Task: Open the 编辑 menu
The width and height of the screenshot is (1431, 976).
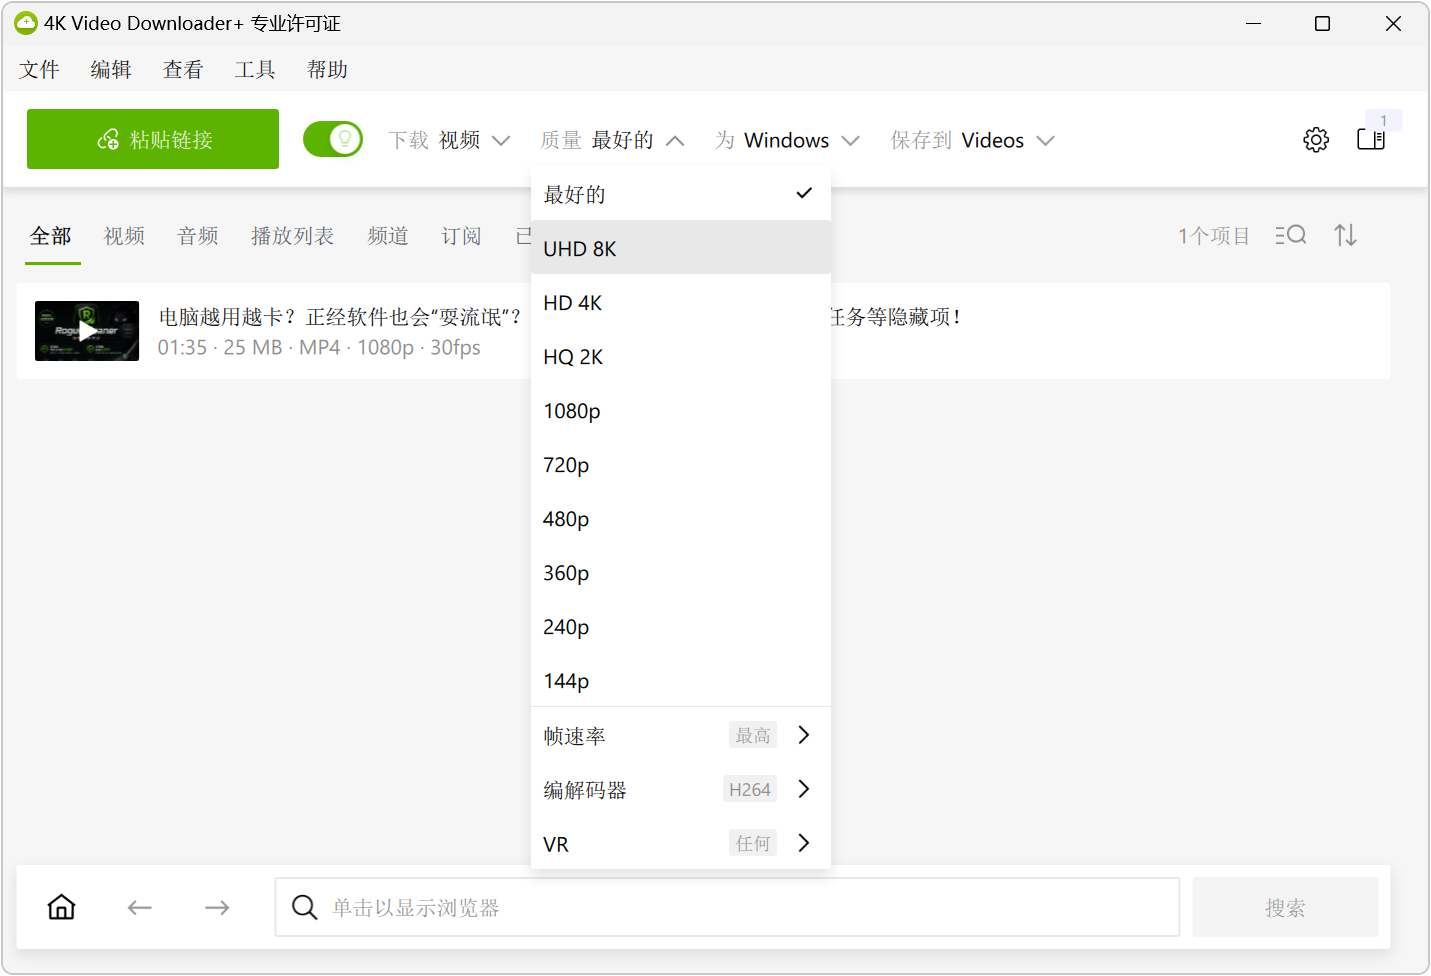Action: click(111, 69)
